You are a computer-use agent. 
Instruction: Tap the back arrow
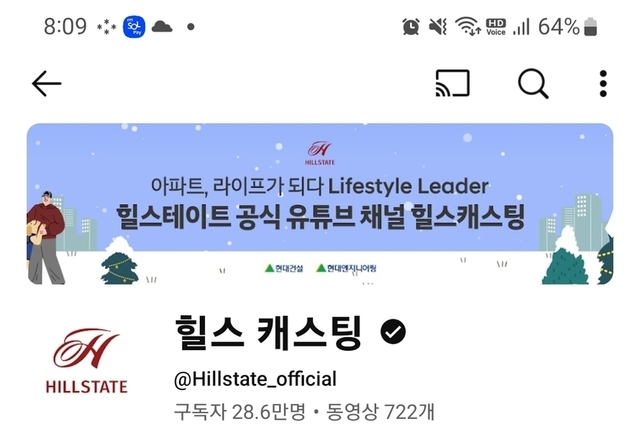pyautogui.click(x=47, y=84)
